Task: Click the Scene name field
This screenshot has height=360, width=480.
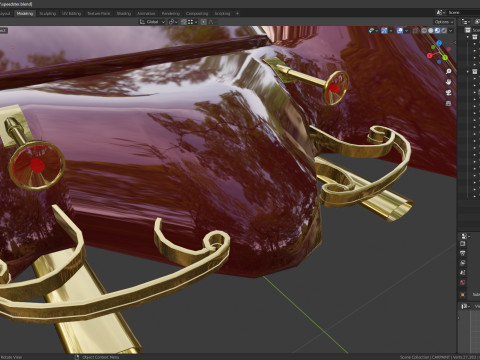Action: (464, 13)
